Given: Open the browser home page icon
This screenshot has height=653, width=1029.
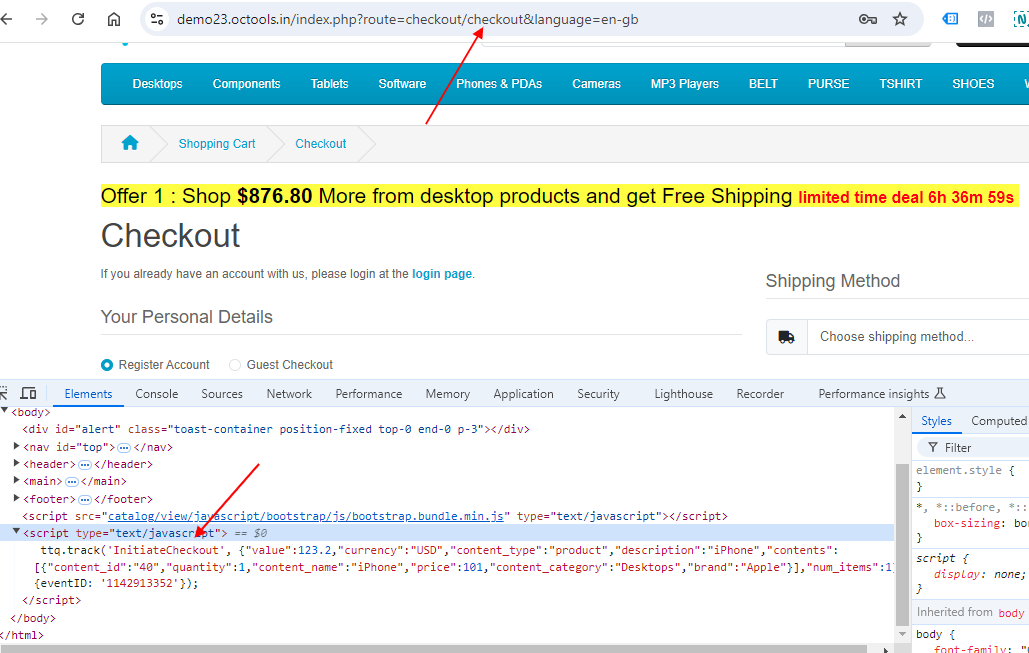Looking at the screenshot, I should [114, 19].
